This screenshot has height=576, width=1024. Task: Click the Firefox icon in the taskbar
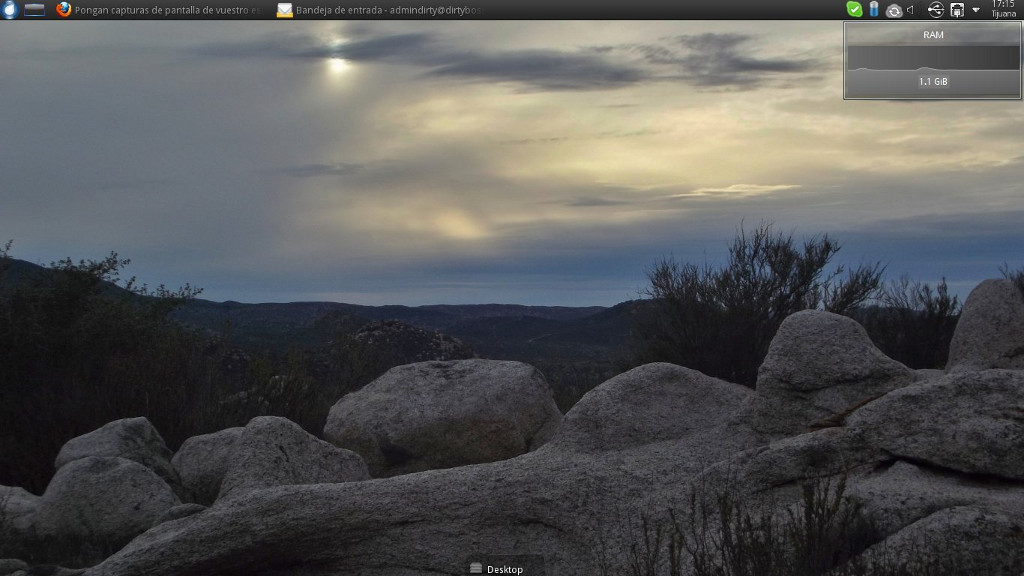[x=64, y=10]
